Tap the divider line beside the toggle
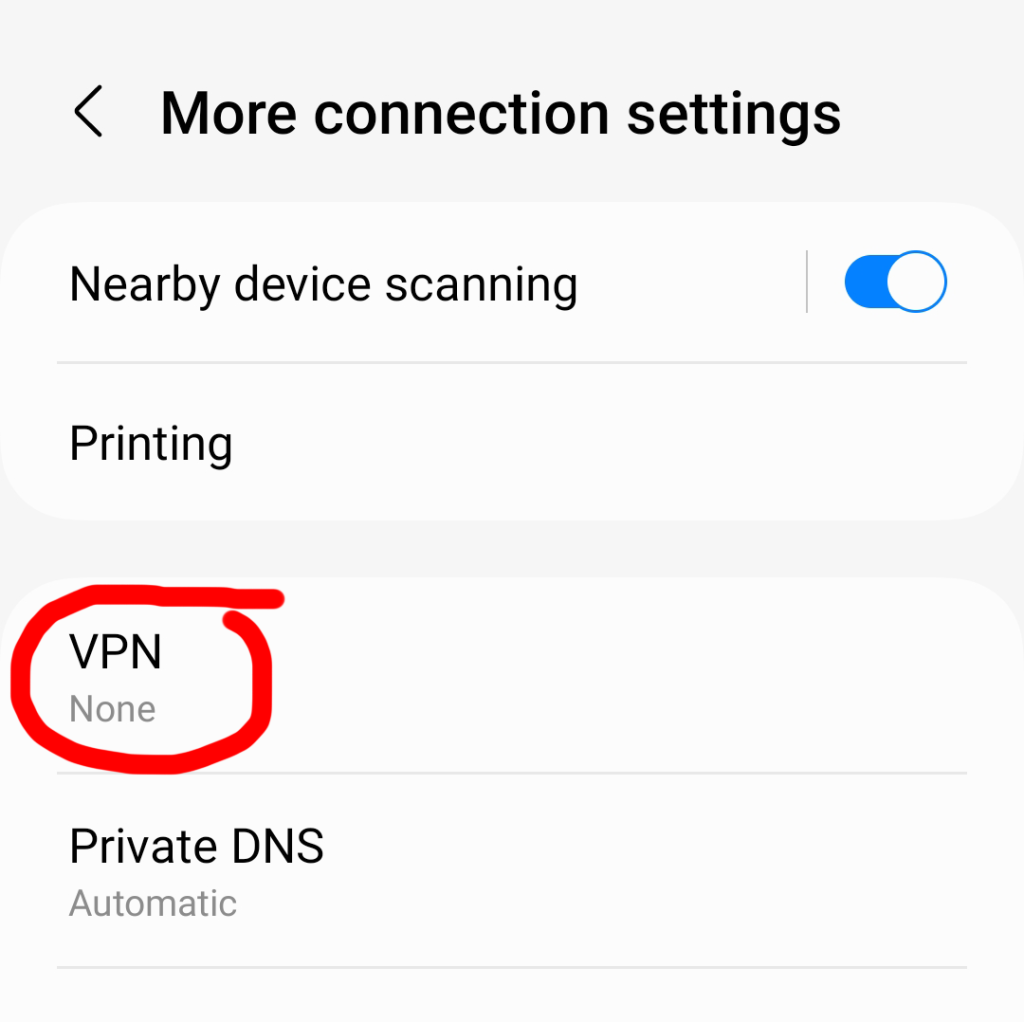The image size is (1024, 1022). click(807, 281)
